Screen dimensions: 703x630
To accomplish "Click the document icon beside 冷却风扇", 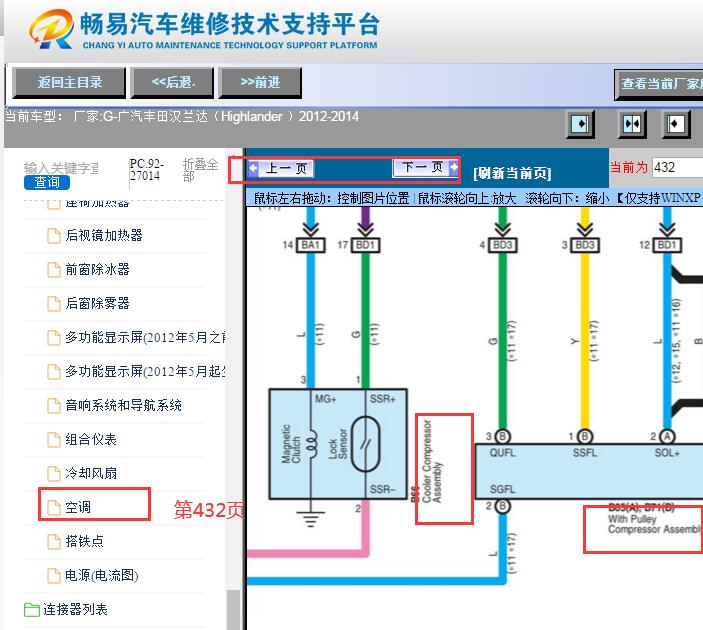I will tap(54, 474).
